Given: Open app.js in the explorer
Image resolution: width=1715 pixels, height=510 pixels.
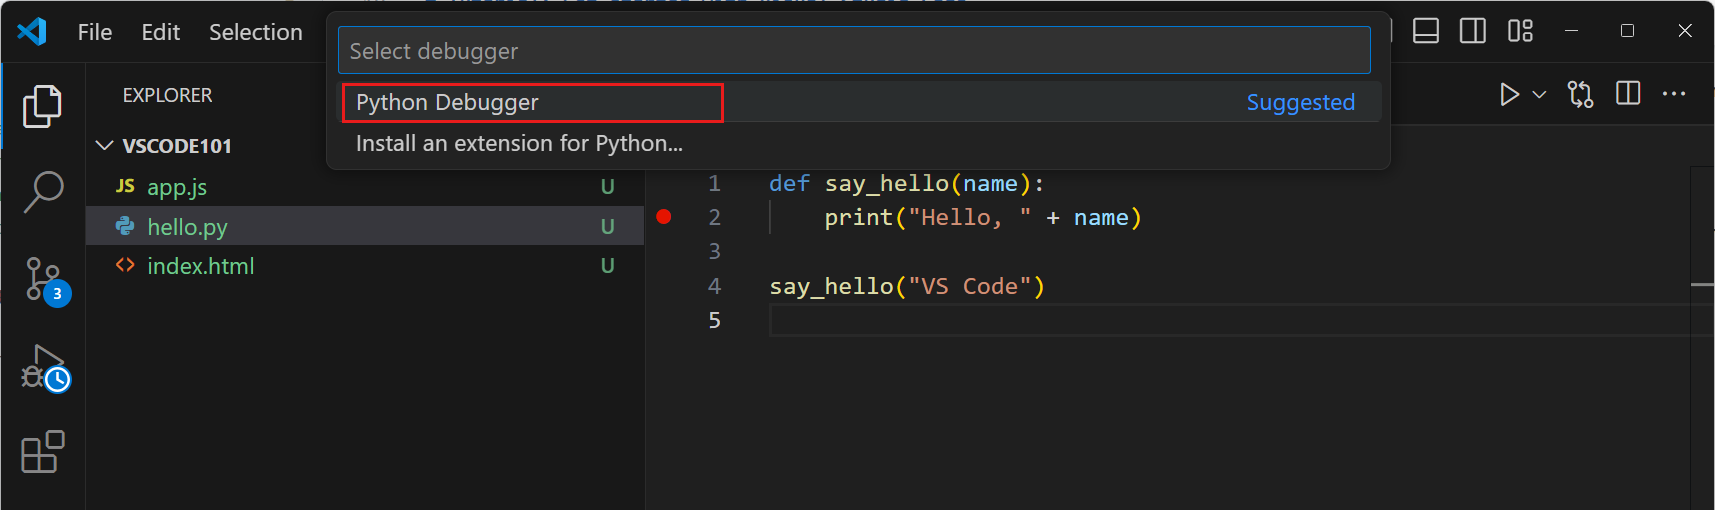Looking at the screenshot, I should (x=177, y=187).
